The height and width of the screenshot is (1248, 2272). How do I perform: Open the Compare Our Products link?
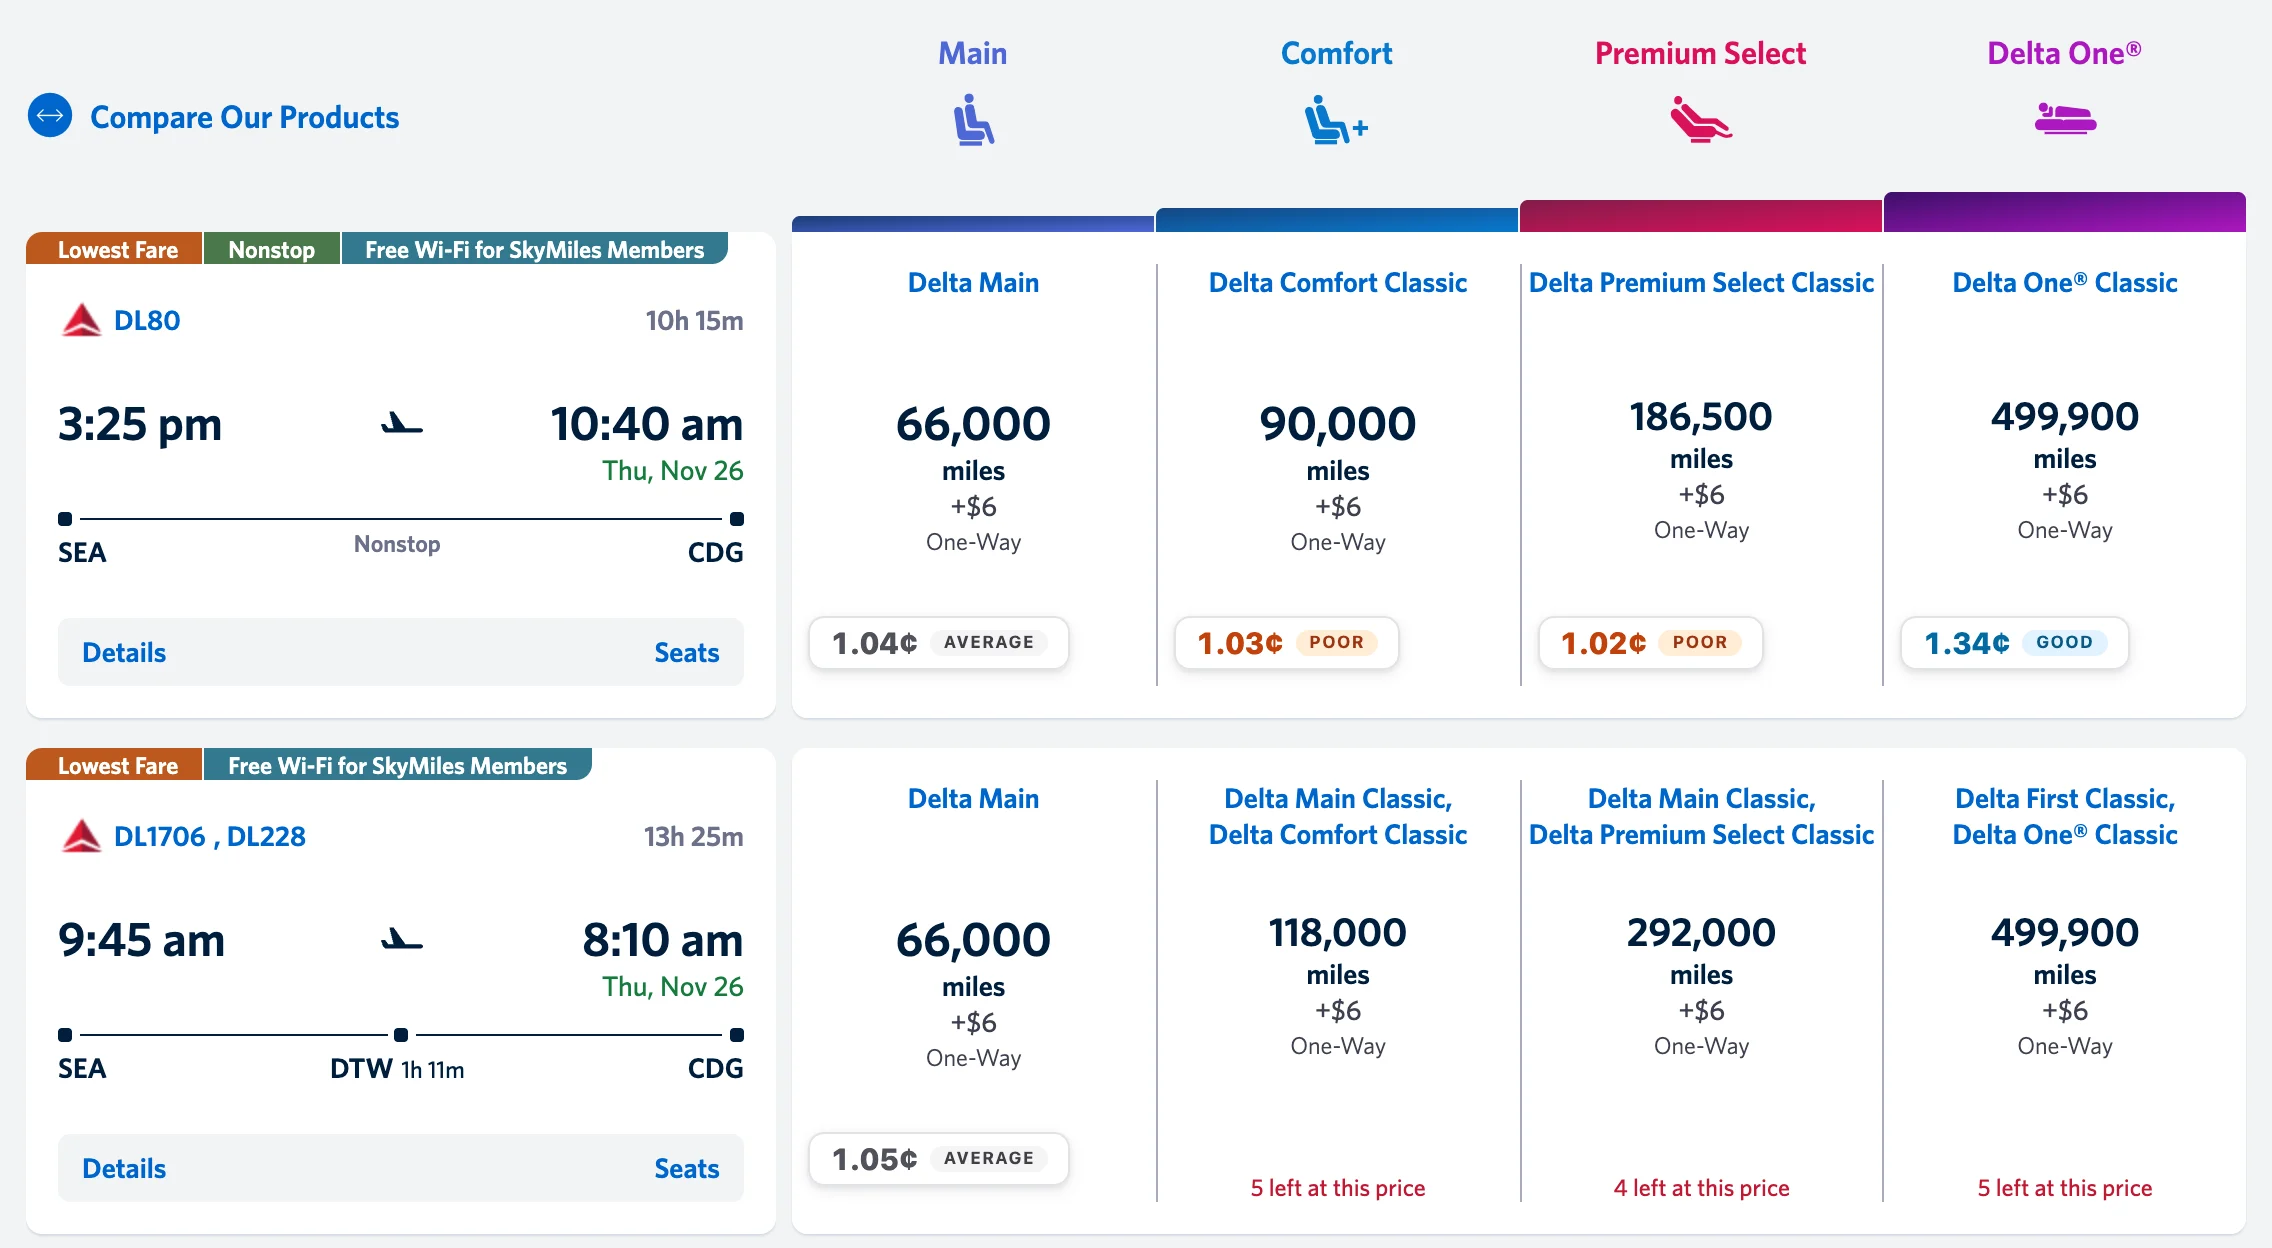pyautogui.click(x=244, y=117)
